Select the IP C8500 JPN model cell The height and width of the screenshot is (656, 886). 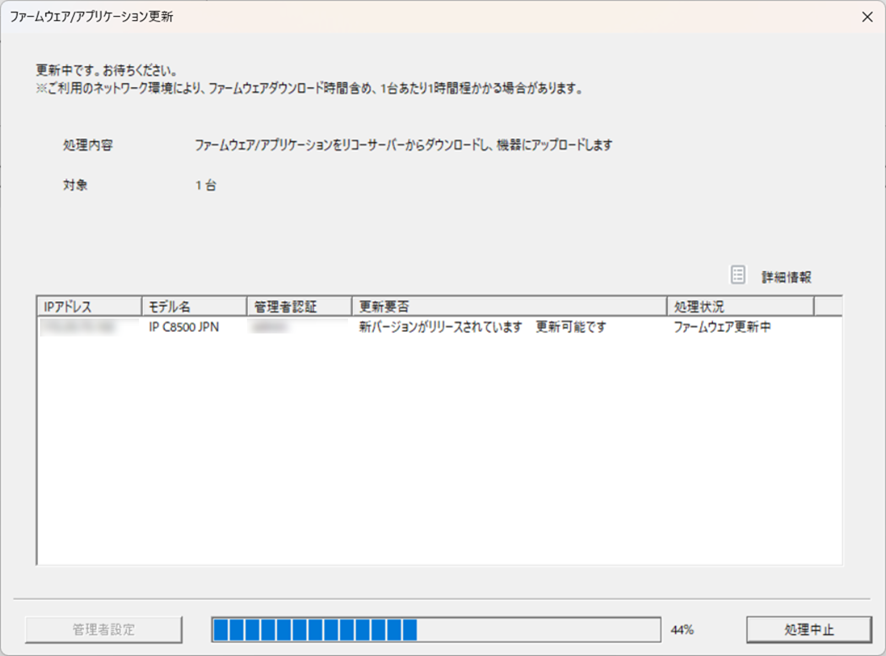tap(184, 327)
